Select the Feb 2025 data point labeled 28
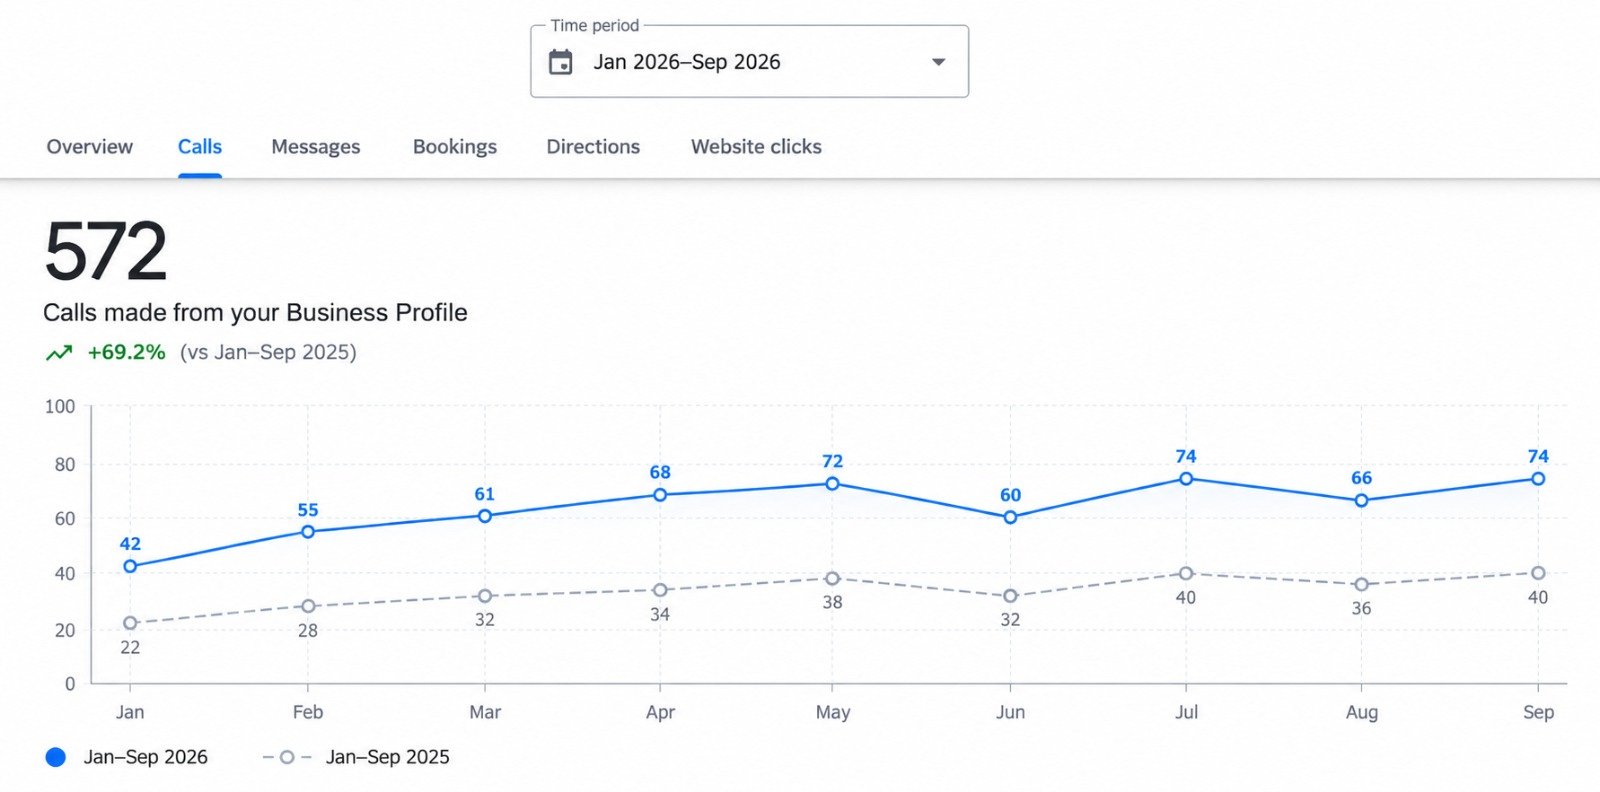 point(308,606)
